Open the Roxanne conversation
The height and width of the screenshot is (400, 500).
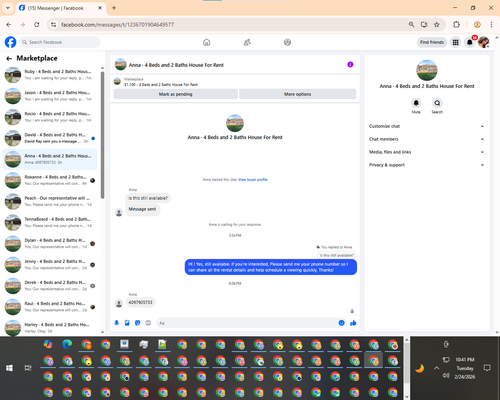[50, 180]
